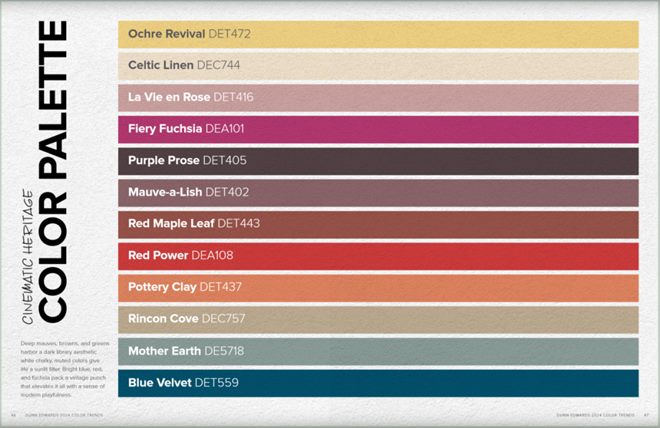This screenshot has height=428, width=660.
Task: Click the palette description paragraph
Action: (x=64, y=369)
